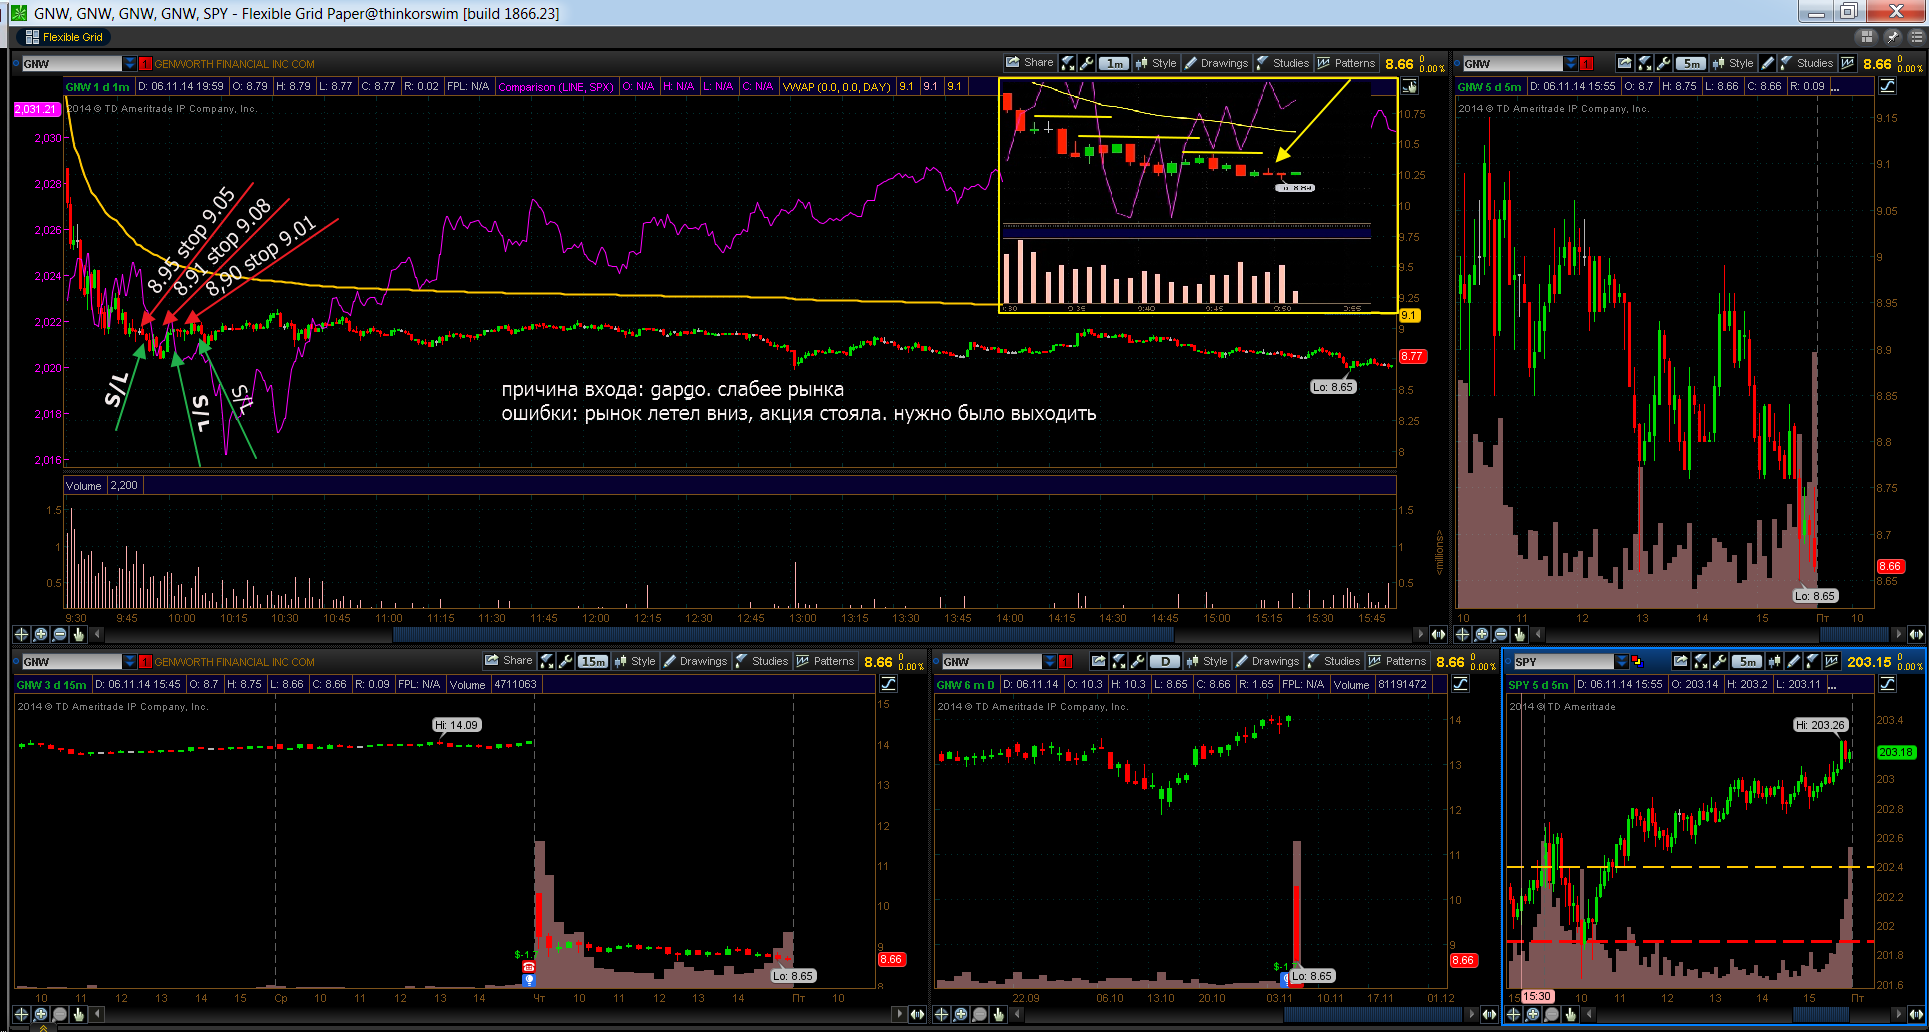Click the Volume label in the 1m chart

(x=84, y=485)
